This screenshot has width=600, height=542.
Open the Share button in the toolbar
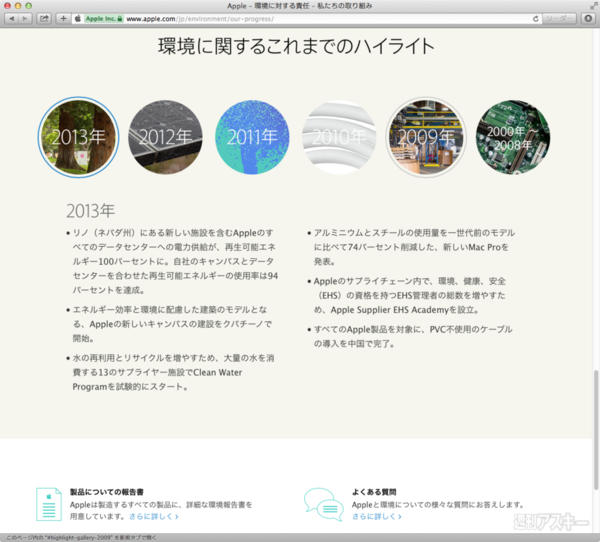pos(44,18)
